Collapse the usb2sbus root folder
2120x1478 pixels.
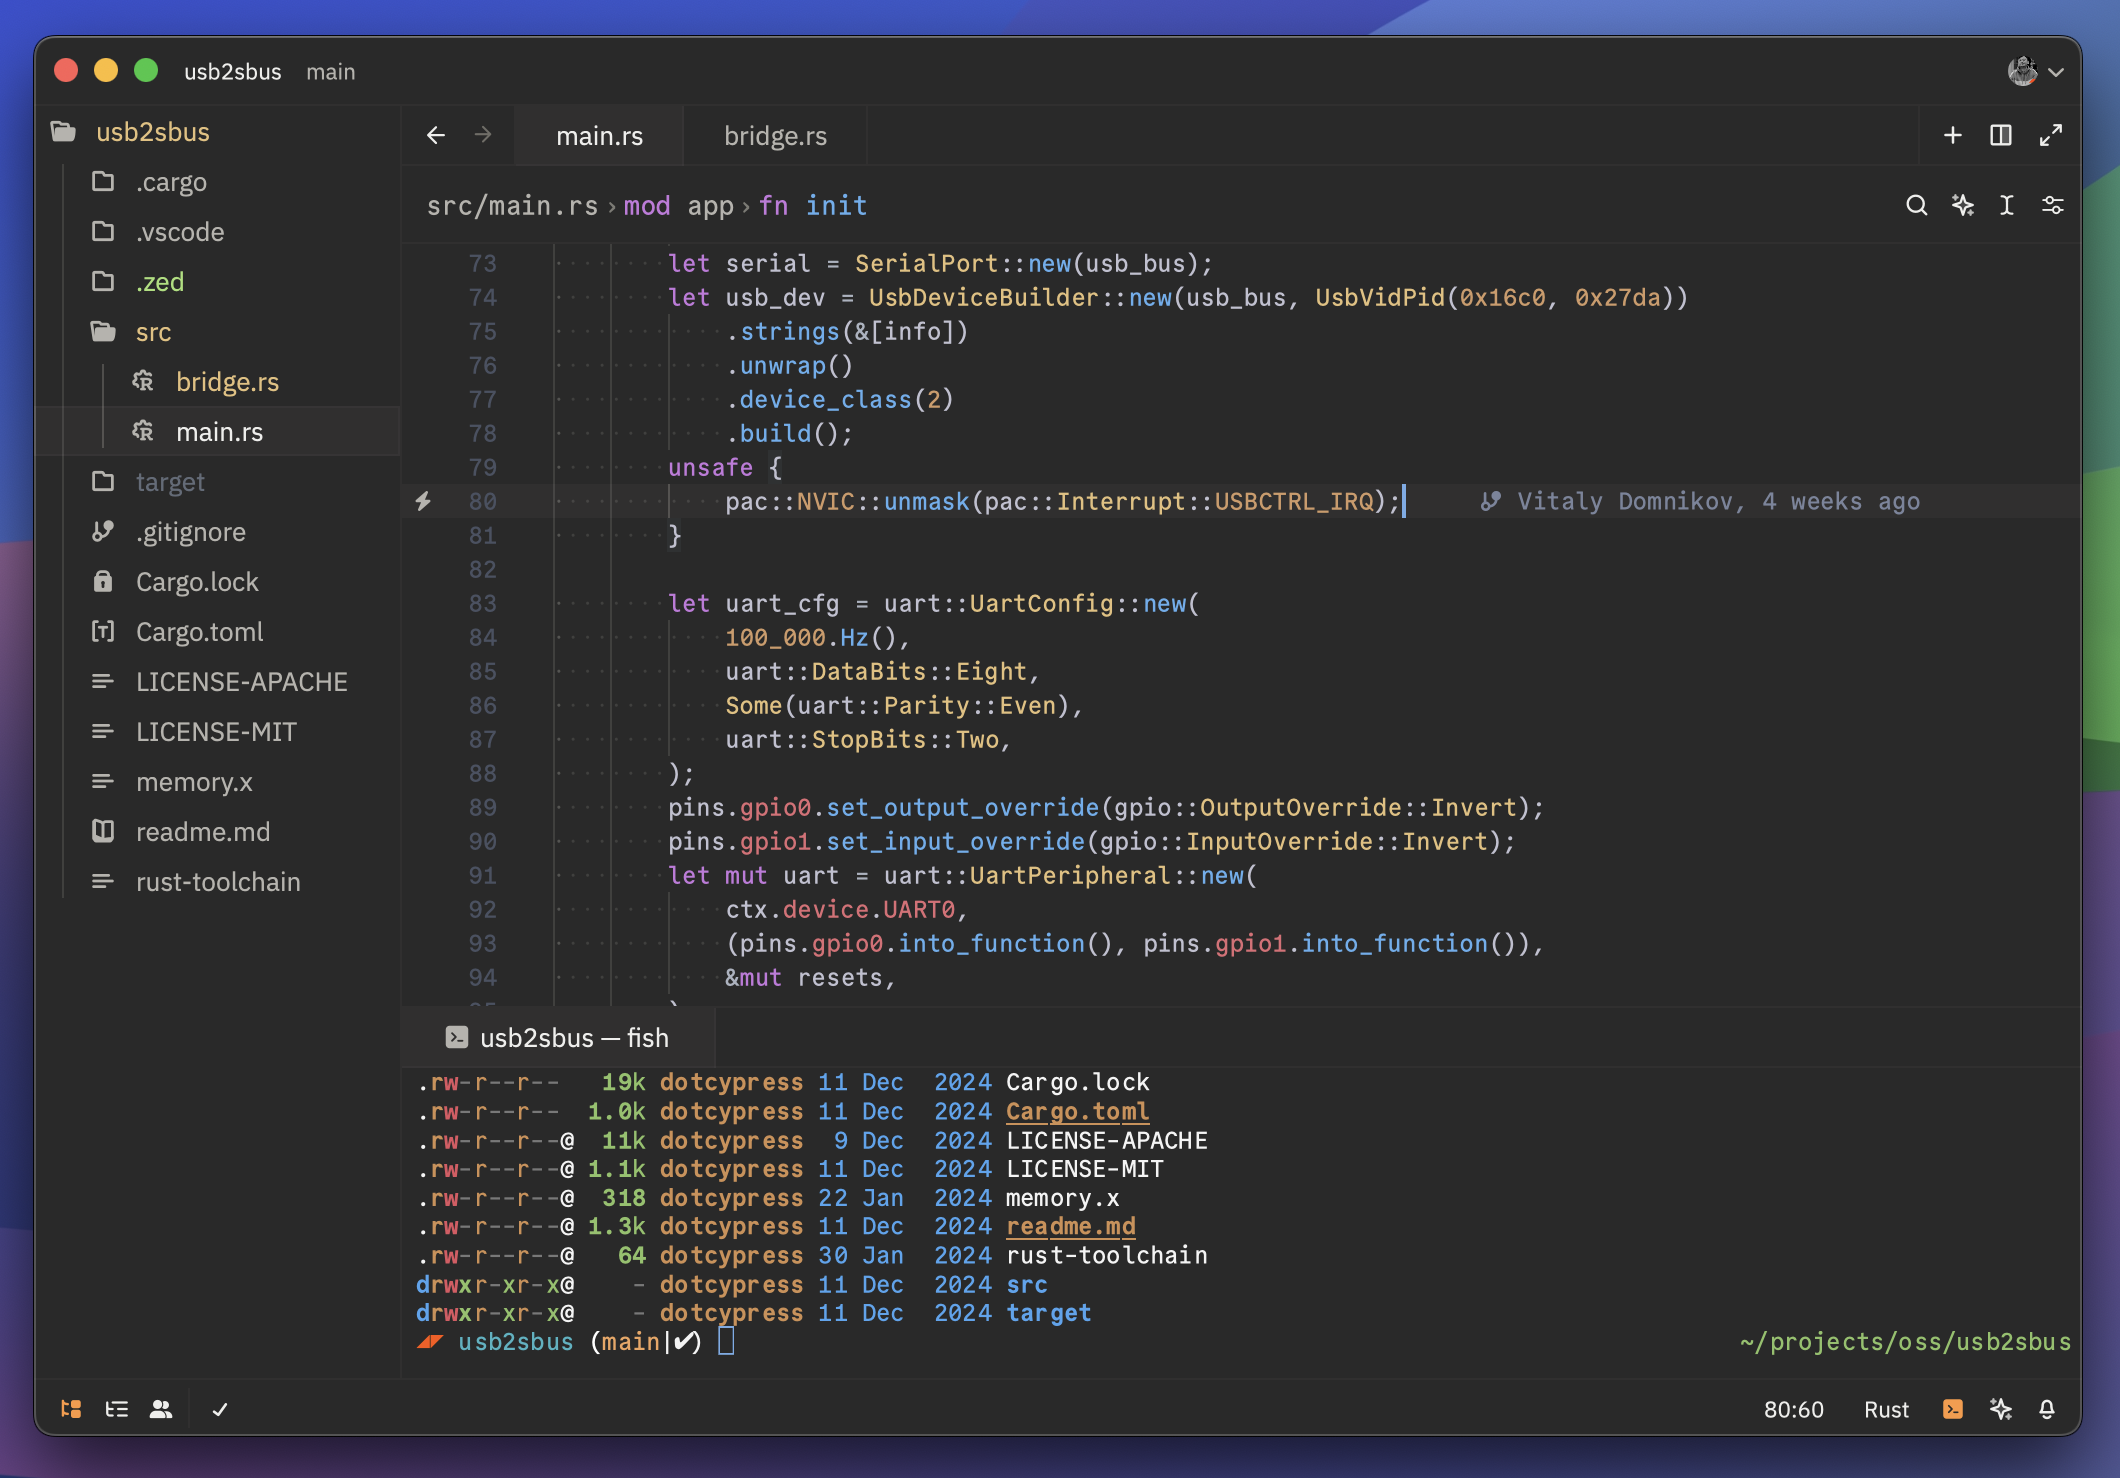tap(218, 132)
